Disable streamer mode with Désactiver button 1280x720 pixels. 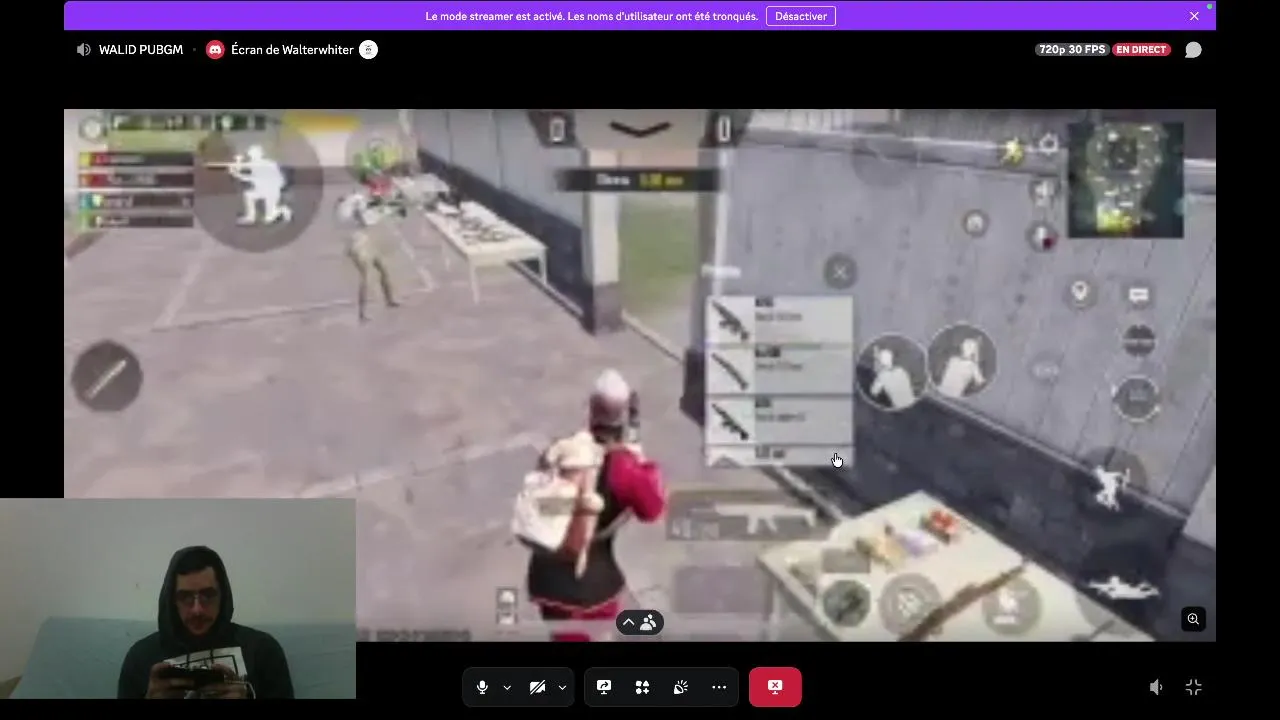[x=800, y=16]
